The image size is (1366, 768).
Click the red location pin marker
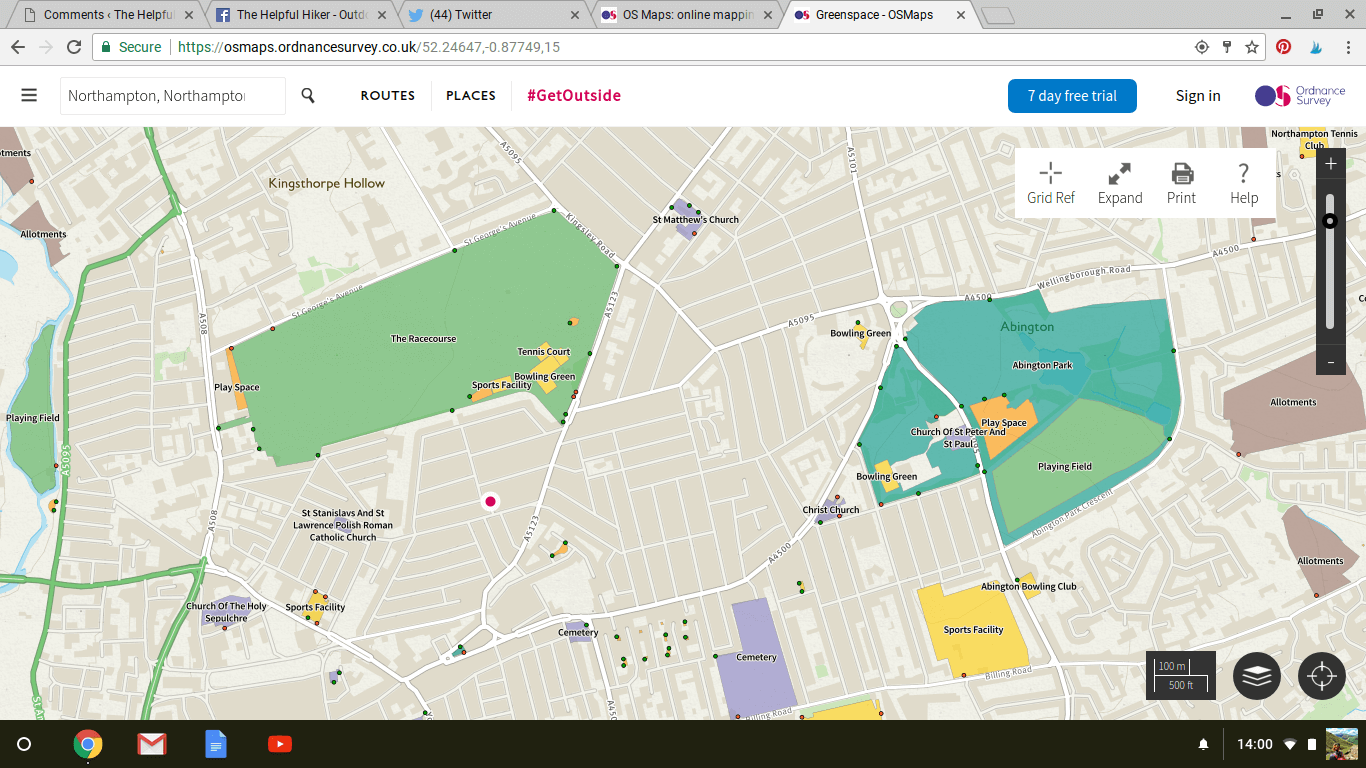(x=490, y=501)
